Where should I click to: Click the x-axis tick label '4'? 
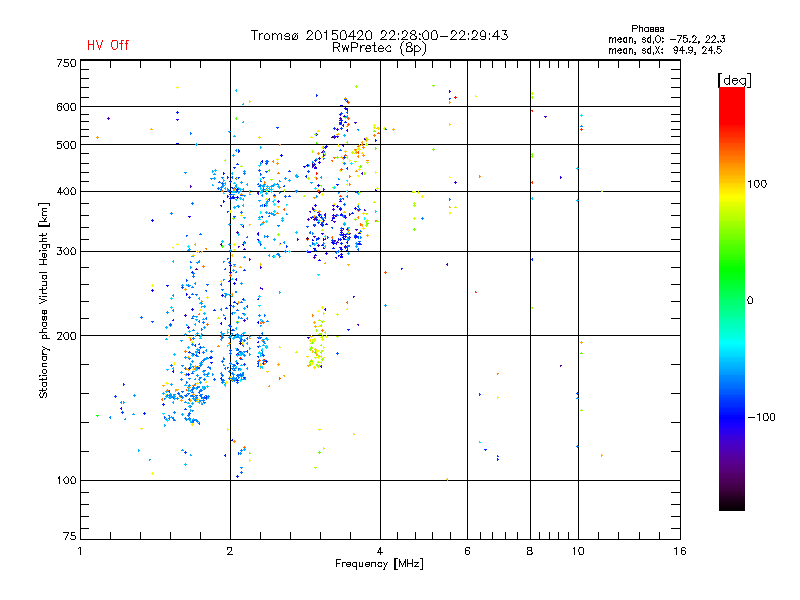380,551
